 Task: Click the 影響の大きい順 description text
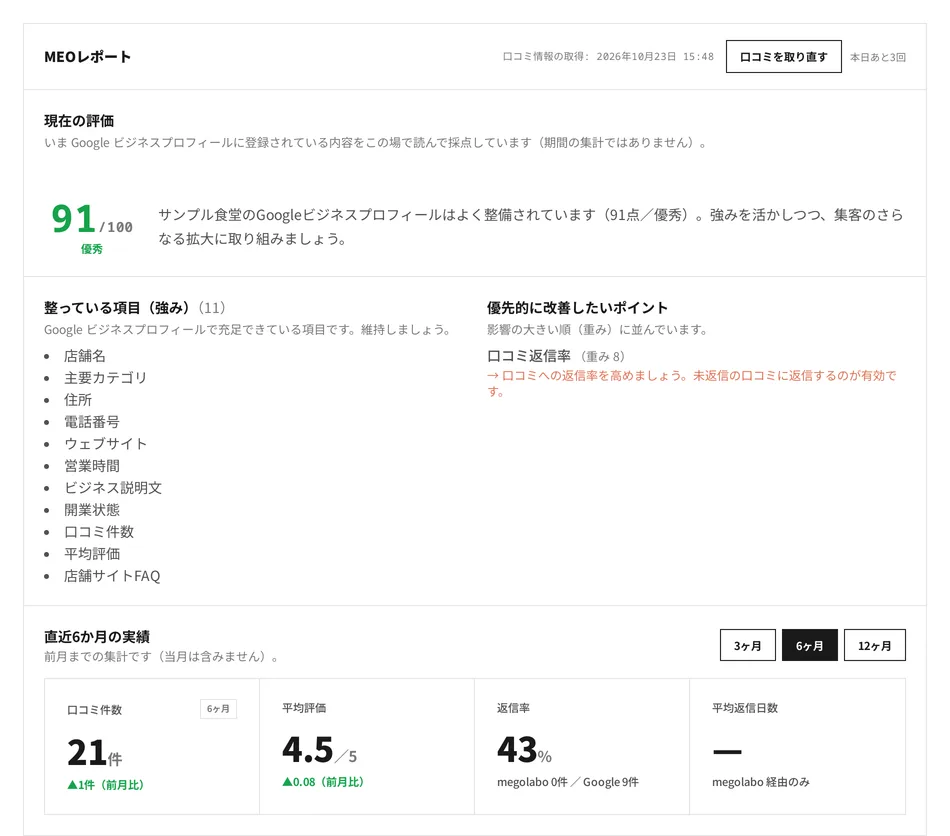[x=597, y=330]
